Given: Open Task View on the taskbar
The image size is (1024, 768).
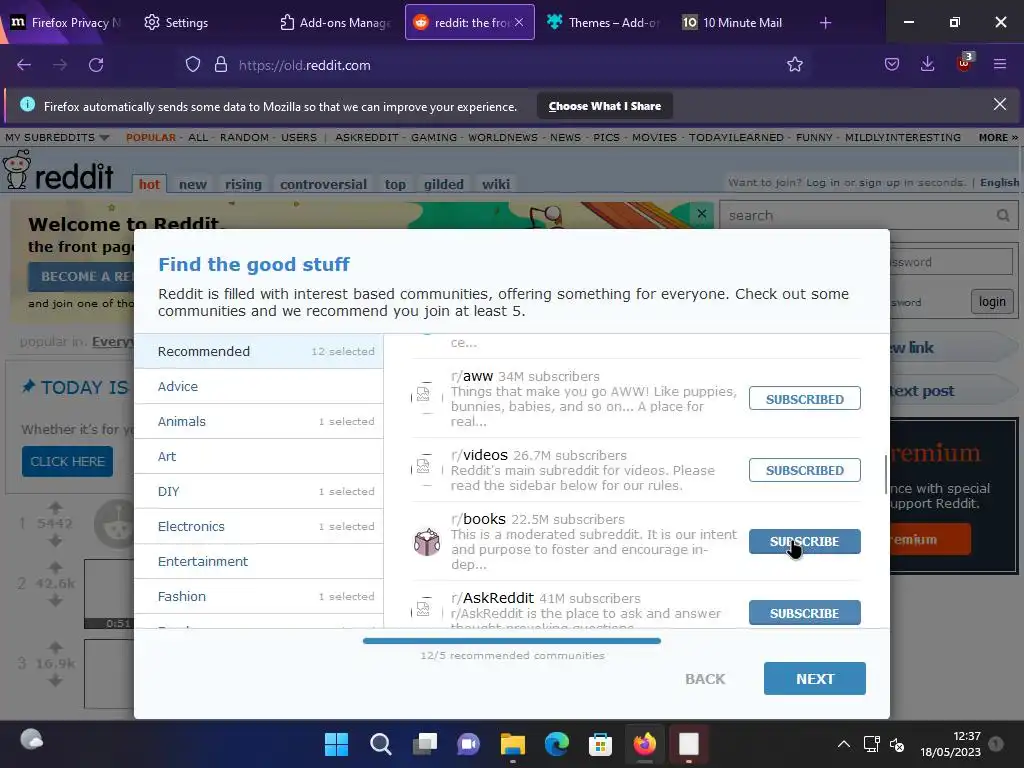Looking at the screenshot, I should [424, 744].
